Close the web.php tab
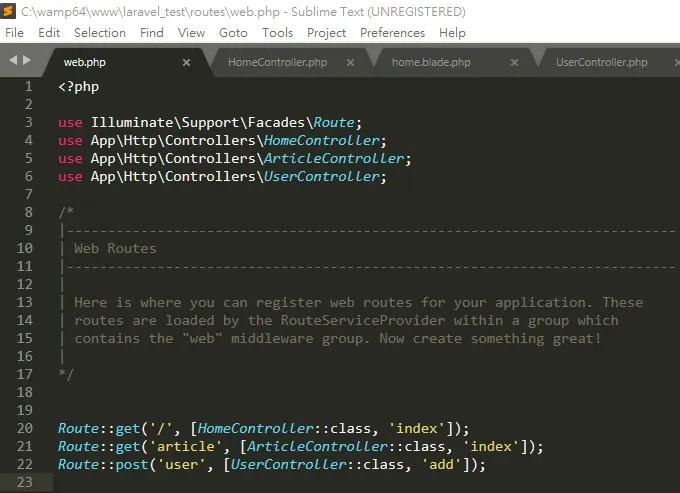 click(x=186, y=62)
